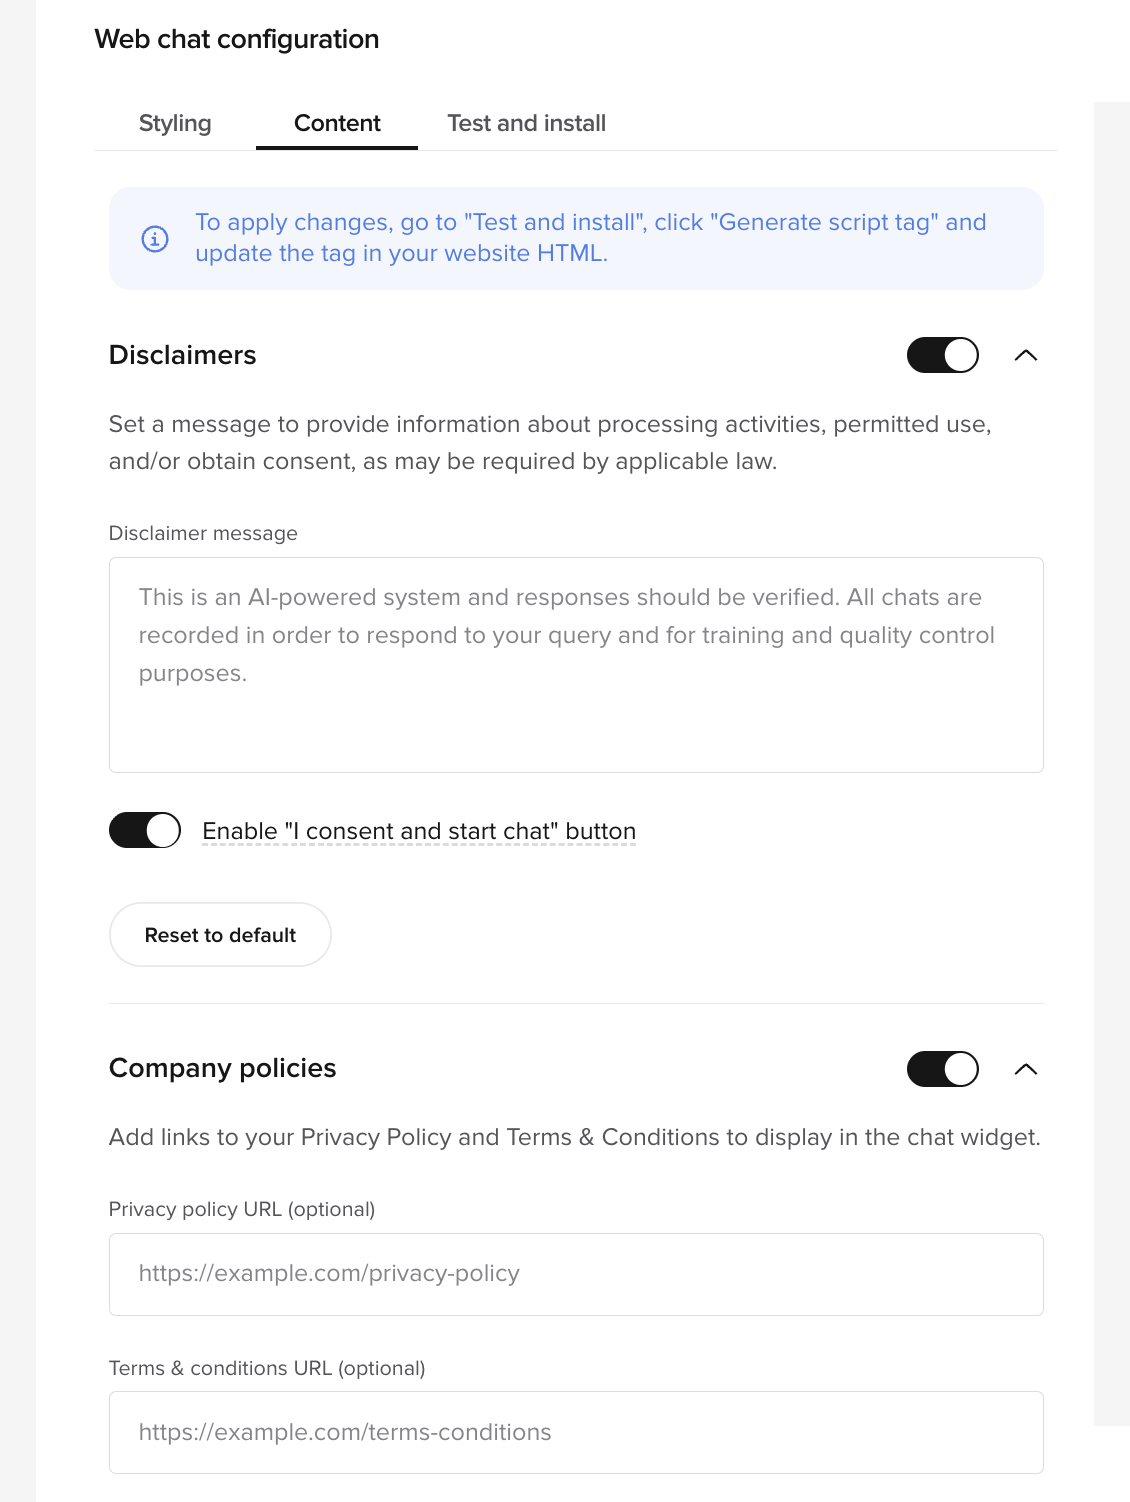Click the Privacy policy URL field
Viewport: 1130px width, 1502px height.
tap(575, 1274)
